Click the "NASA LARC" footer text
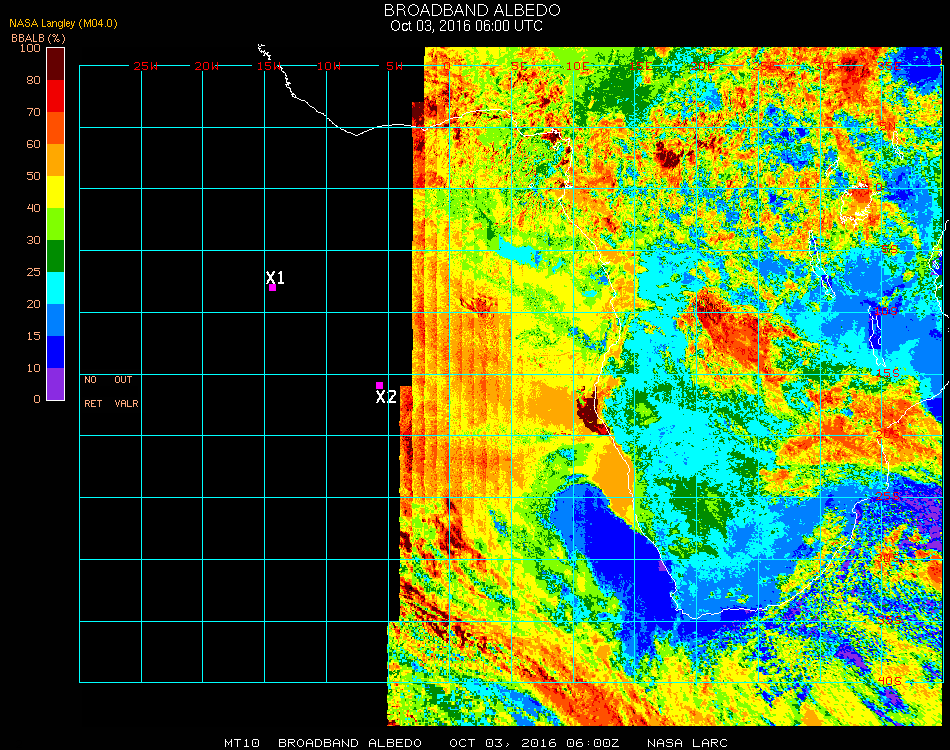 687,743
